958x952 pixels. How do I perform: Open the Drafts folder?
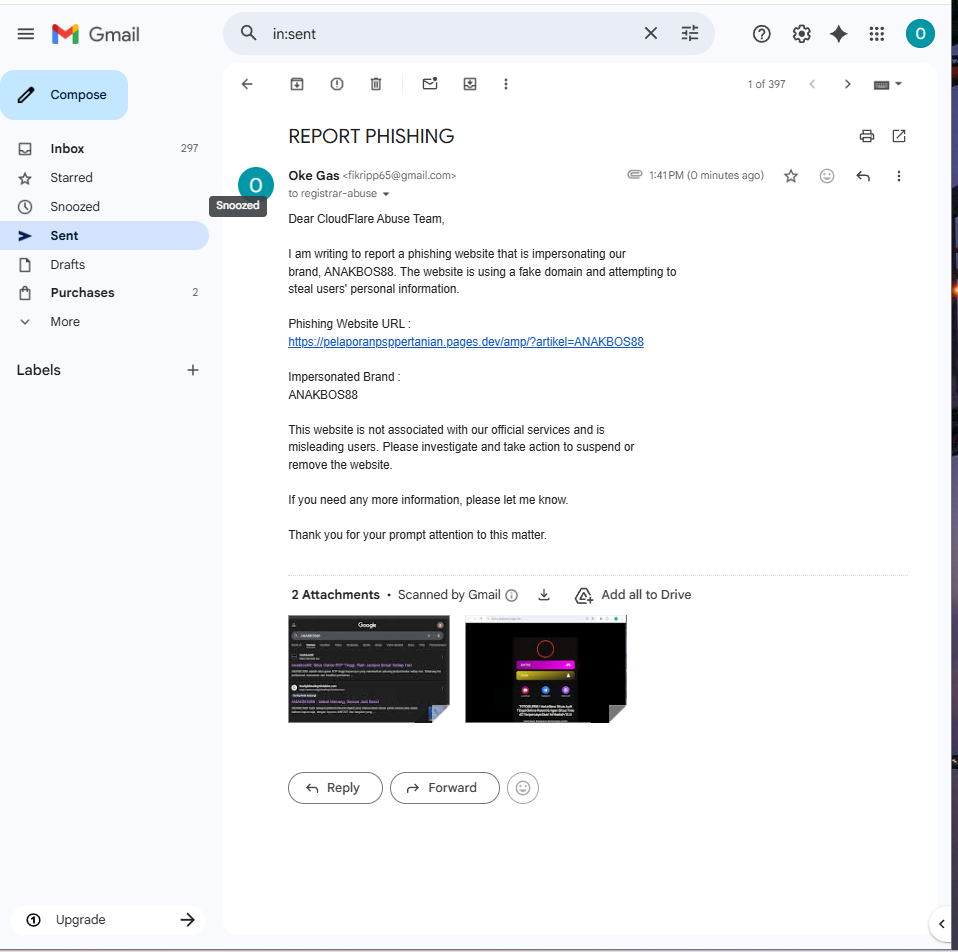(104, 265)
